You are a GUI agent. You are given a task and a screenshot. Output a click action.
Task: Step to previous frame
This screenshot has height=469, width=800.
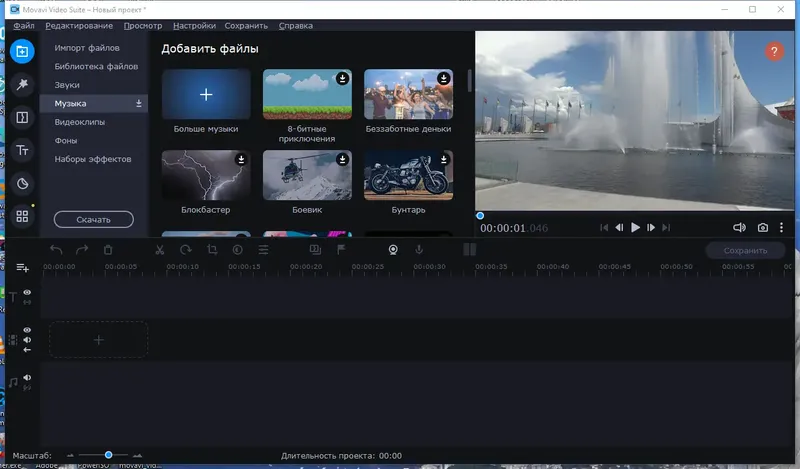[x=619, y=228]
